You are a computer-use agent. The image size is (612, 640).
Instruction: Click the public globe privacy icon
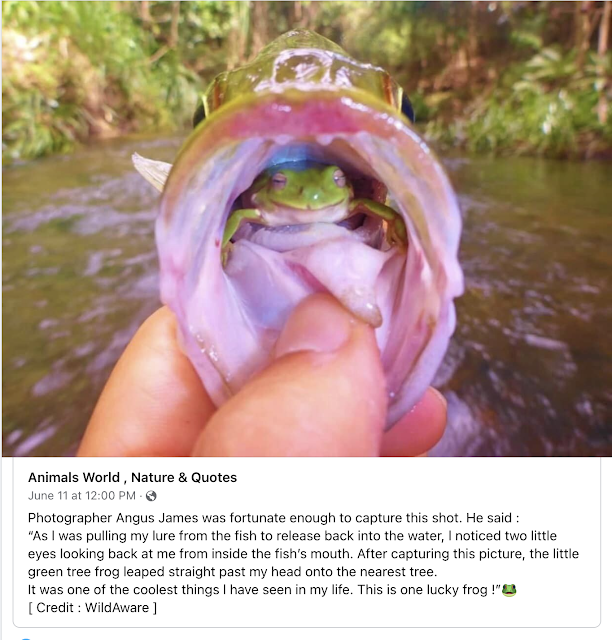click(x=151, y=496)
